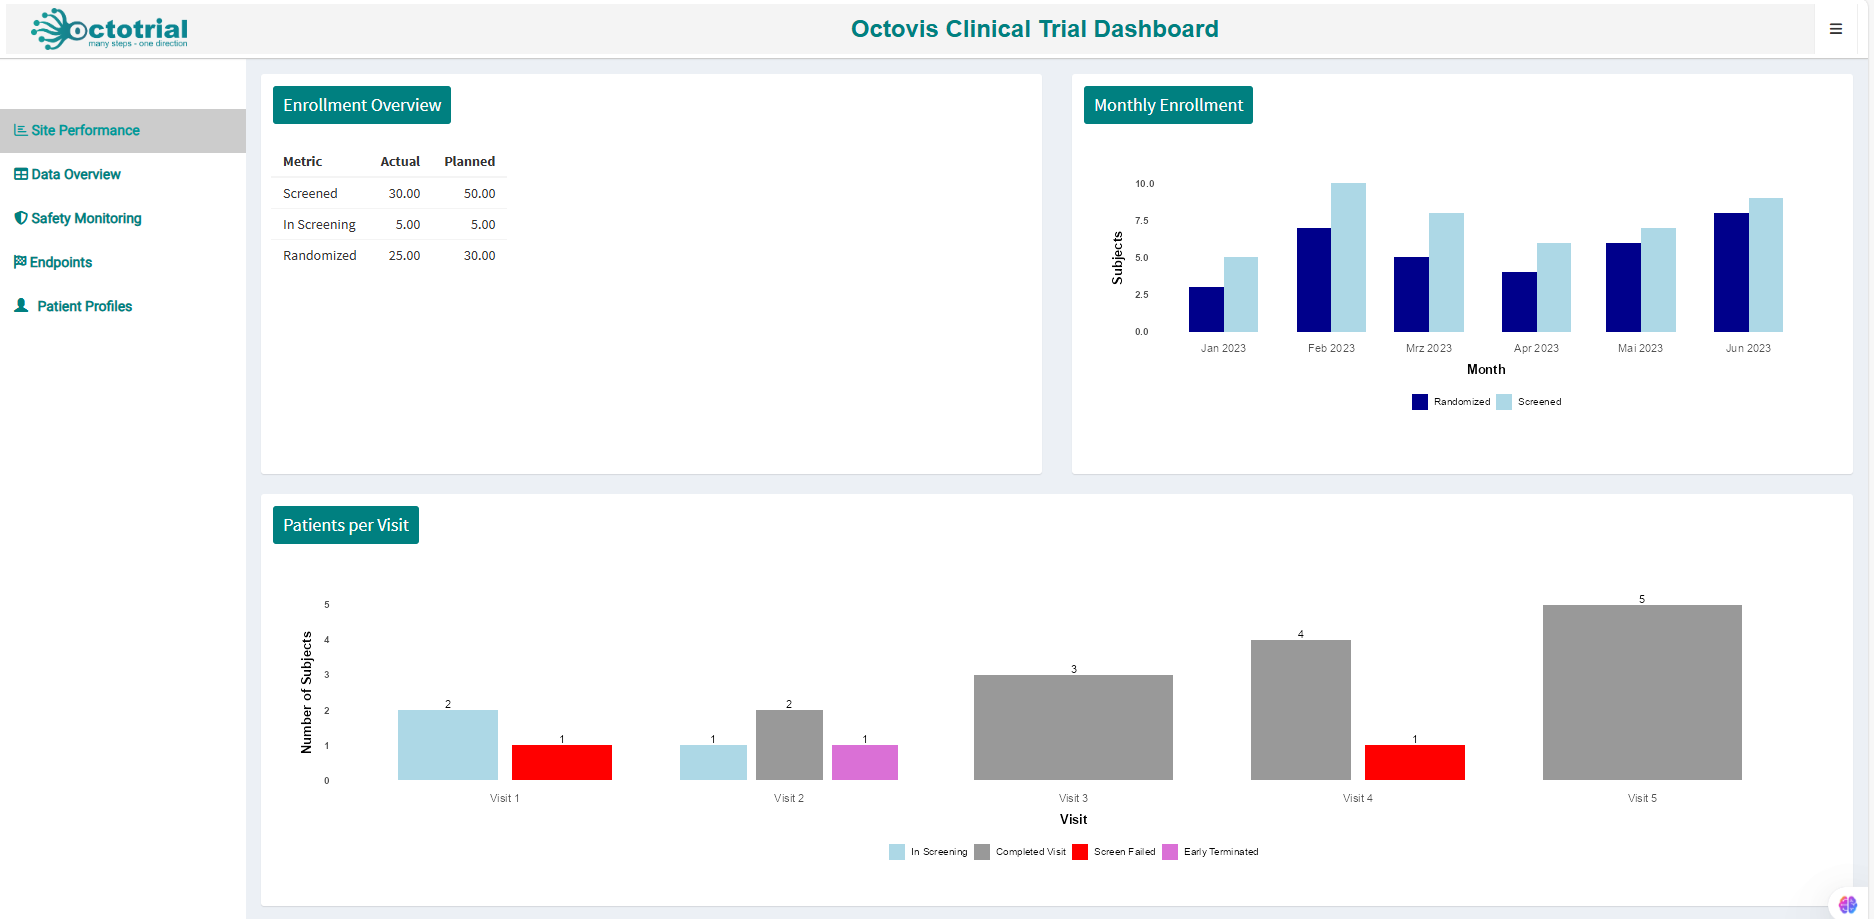Click the Screen Failed red legend swatch

pyautogui.click(x=1080, y=852)
